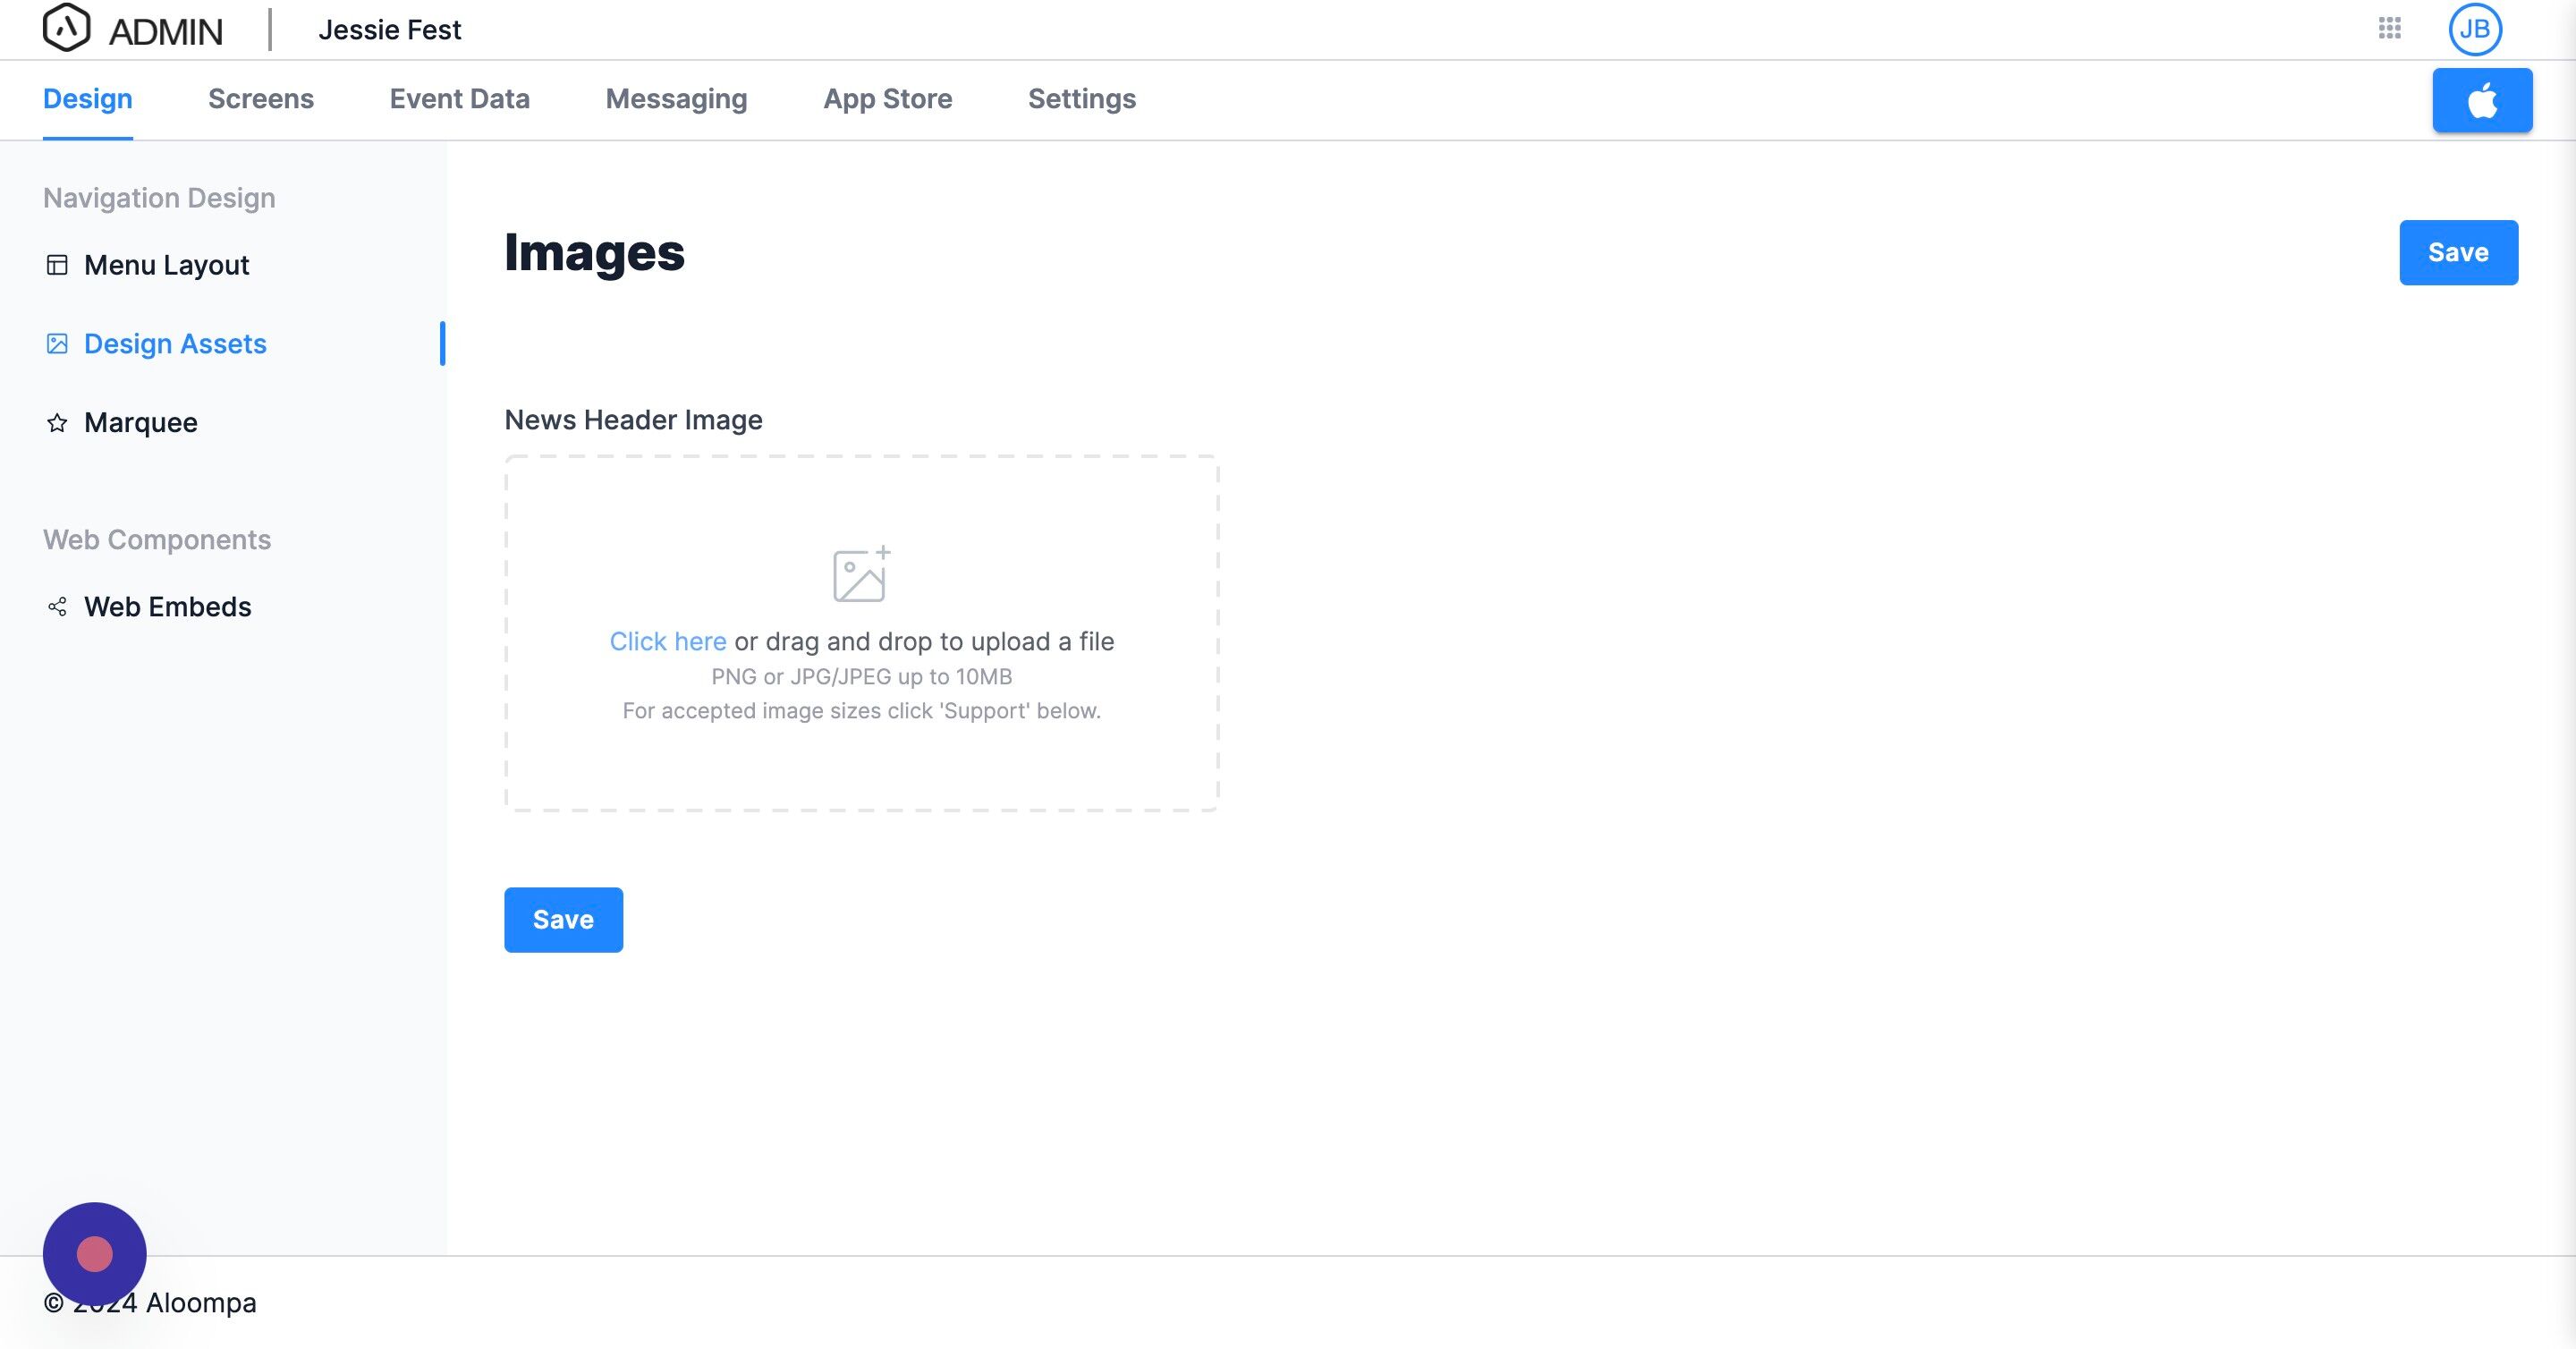Click the Web Embeds share icon
Viewport: 2576px width, 1349px height.
click(x=57, y=607)
